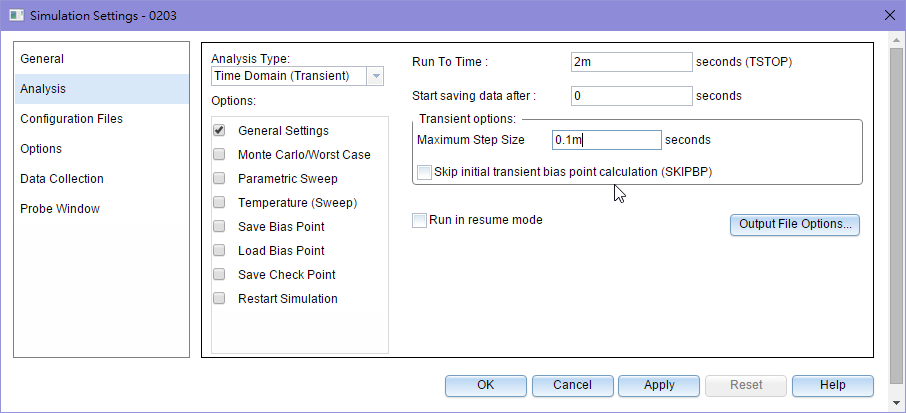Image resolution: width=906 pixels, height=413 pixels.
Task: Enable Save Bias Point checkbox
Action: click(219, 226)
